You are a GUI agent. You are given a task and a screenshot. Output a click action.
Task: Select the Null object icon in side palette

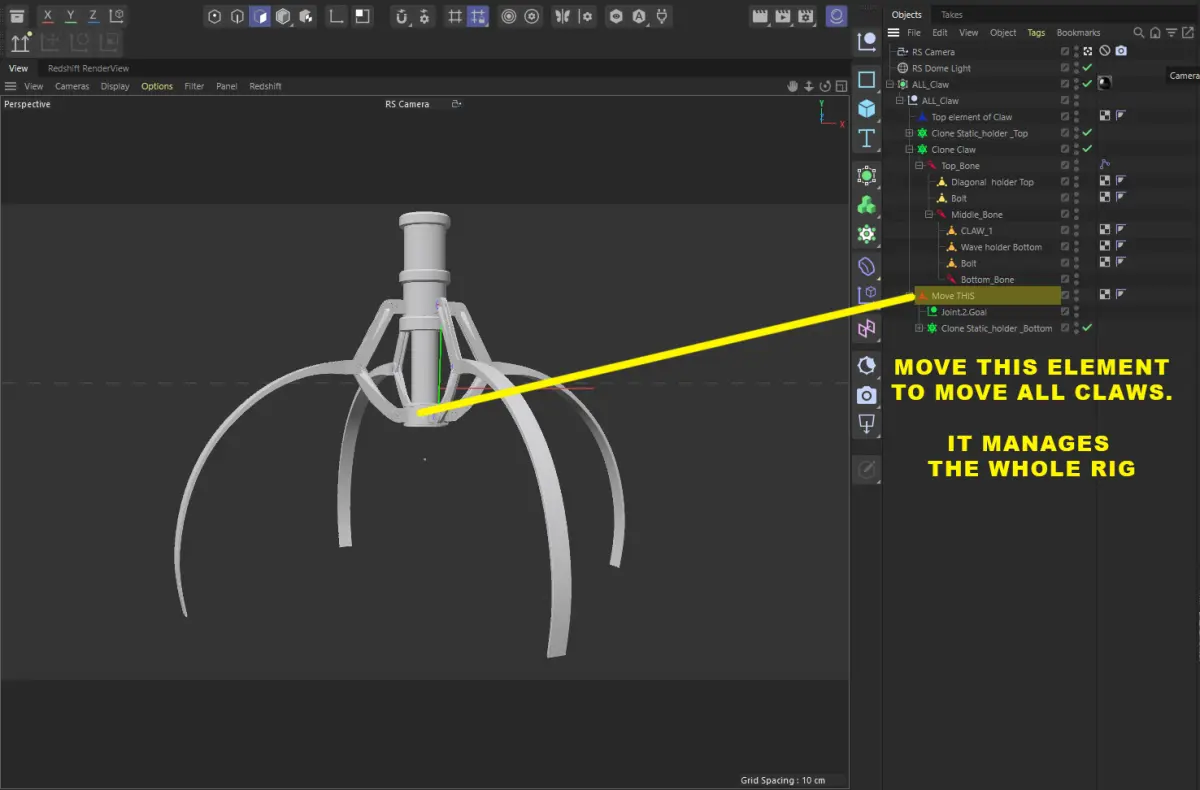tap(866, 41)
